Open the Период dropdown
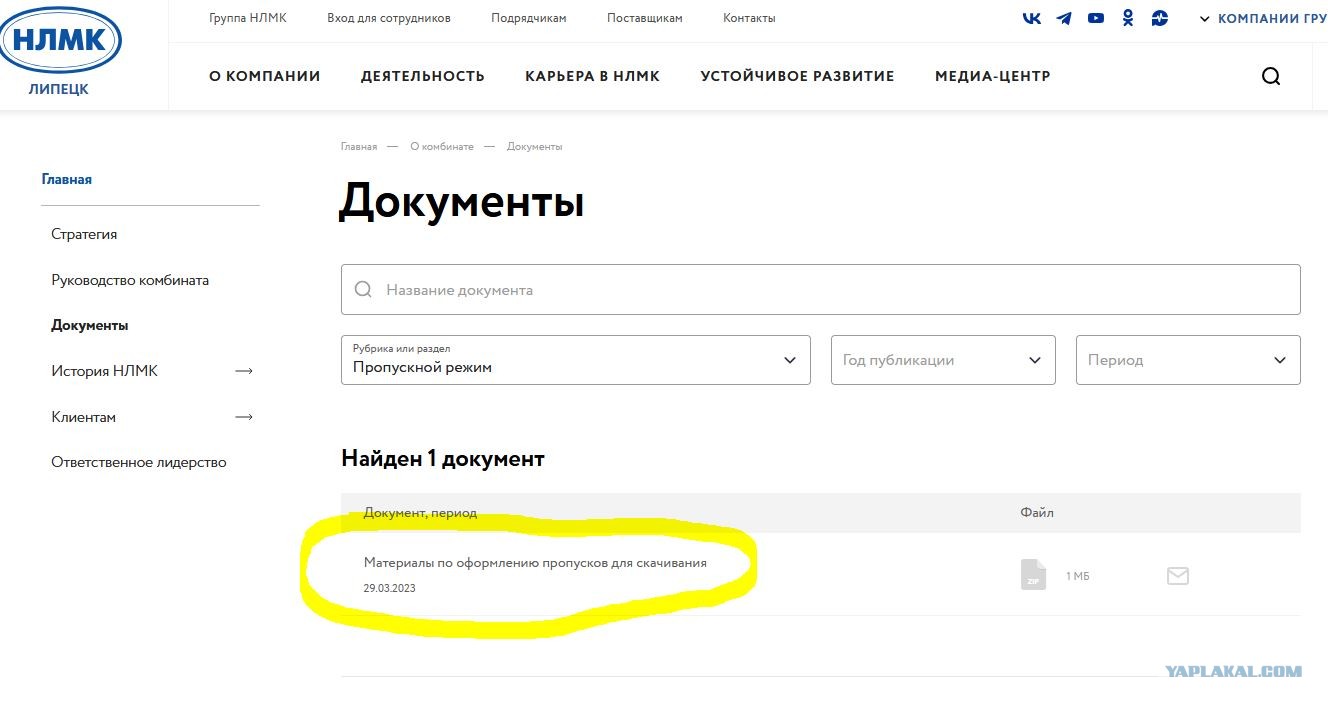The height and width of the screenshot is (701, 1328). tap(1188, 360)
